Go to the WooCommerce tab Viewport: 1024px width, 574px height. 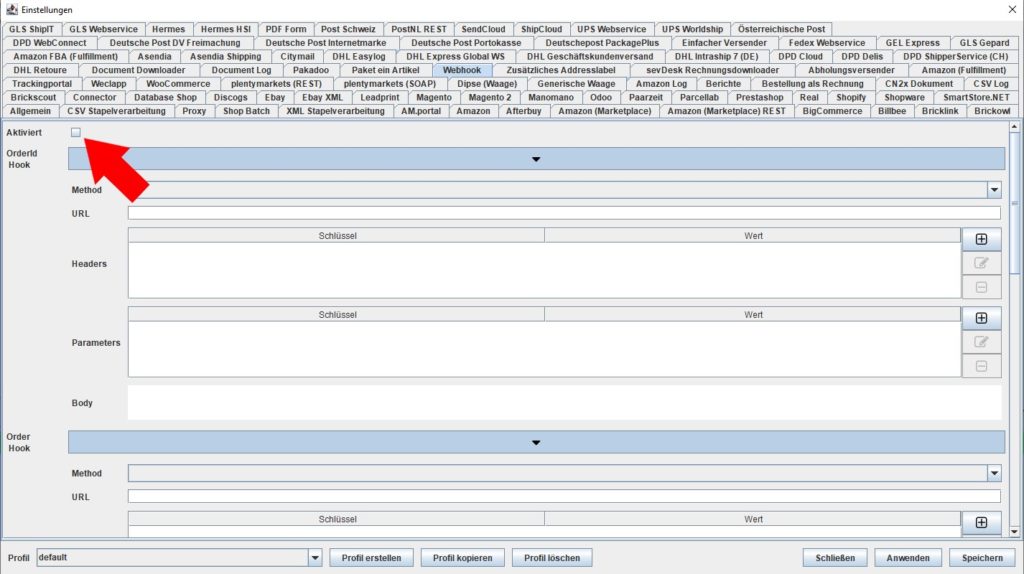click(178, 84)
